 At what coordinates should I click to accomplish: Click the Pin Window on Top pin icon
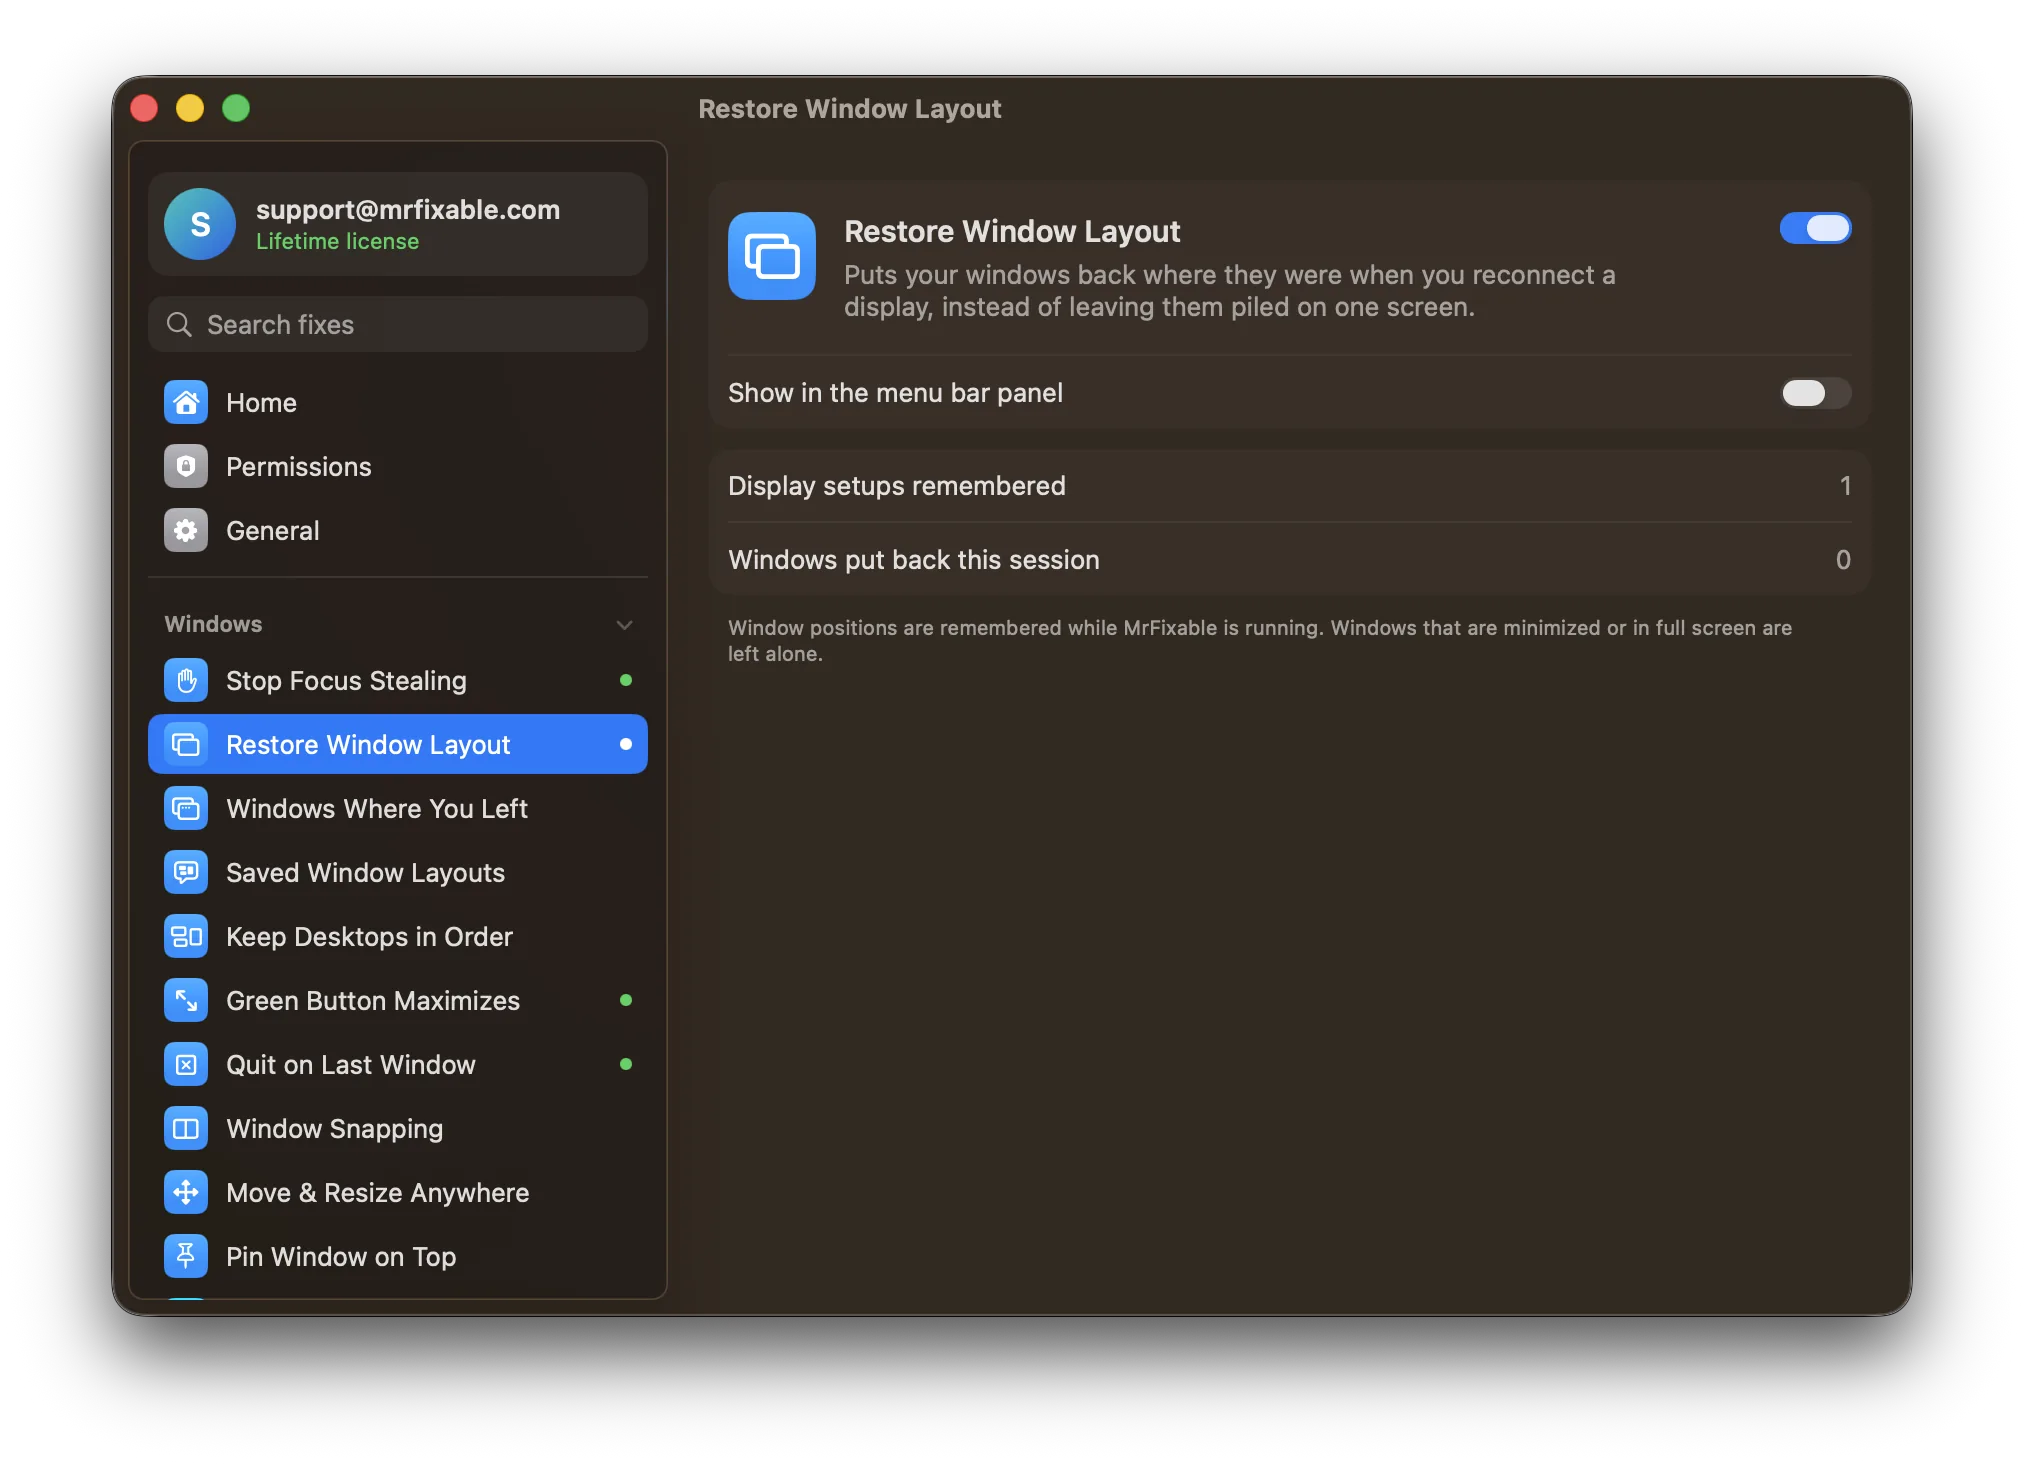pyautogui.click(x=186, y=1257)
